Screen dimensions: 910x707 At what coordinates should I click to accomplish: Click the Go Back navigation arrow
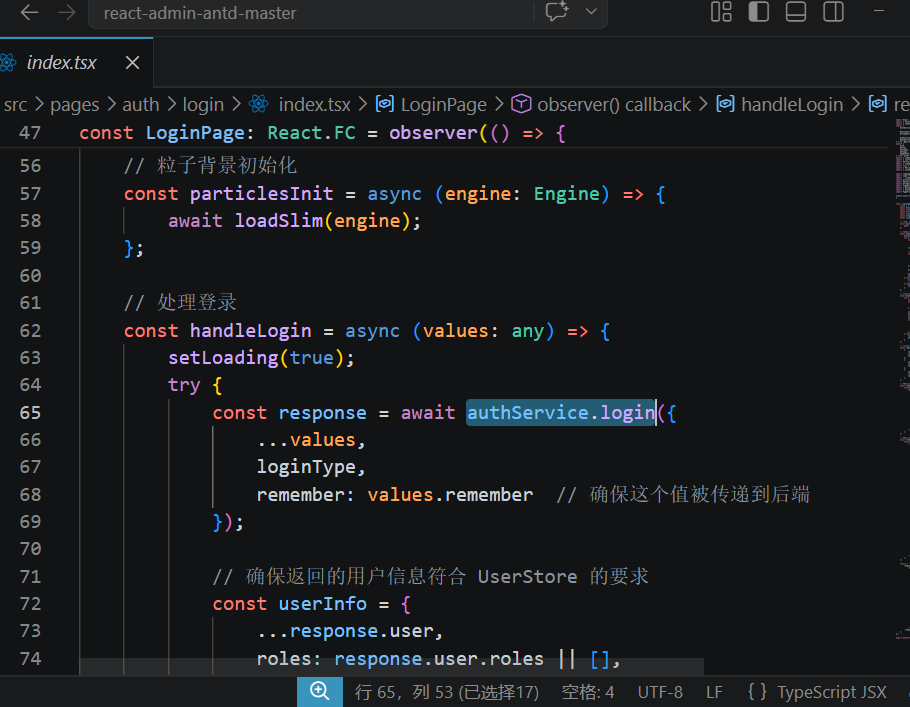tap(30, 13)
